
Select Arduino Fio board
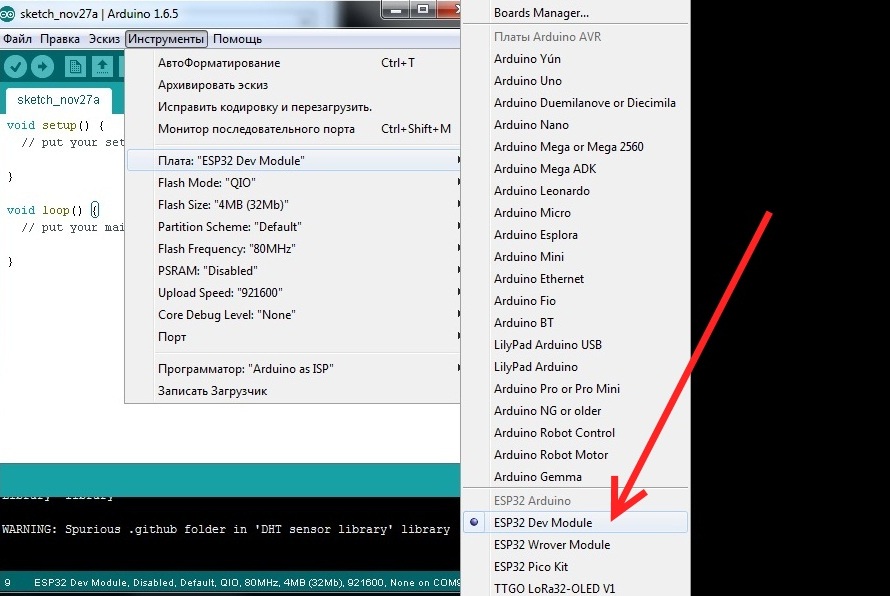575,301
